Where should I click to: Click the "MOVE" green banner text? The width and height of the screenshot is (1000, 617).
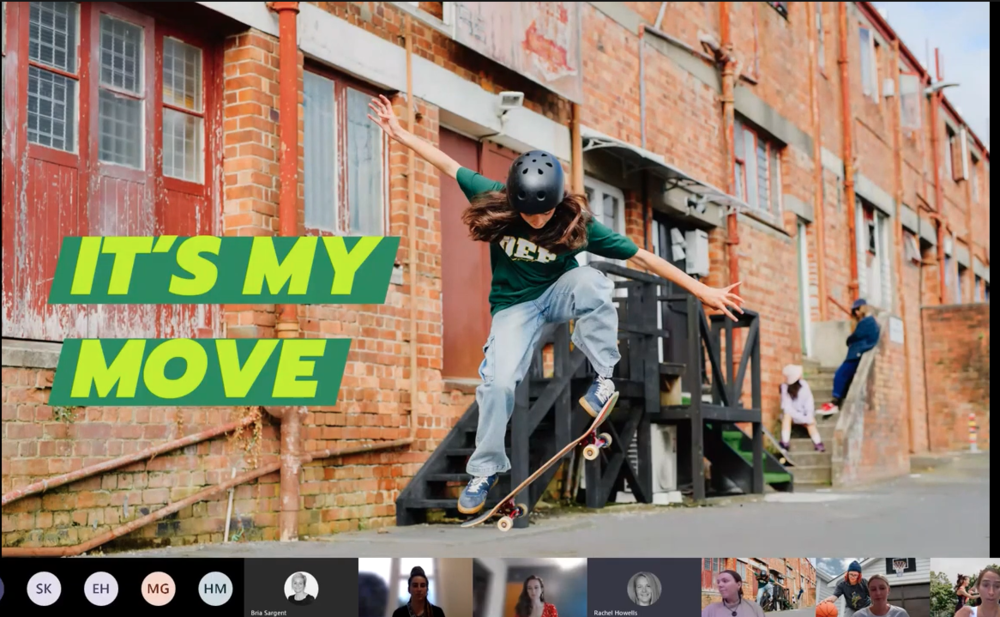pyautogui.click(x=200, y=370)
